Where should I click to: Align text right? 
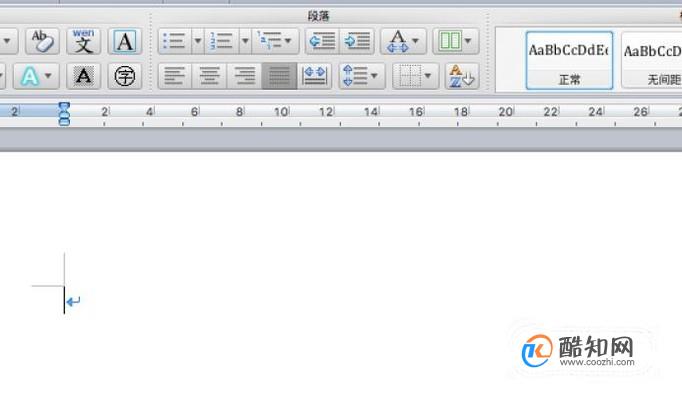click(244, 76)
